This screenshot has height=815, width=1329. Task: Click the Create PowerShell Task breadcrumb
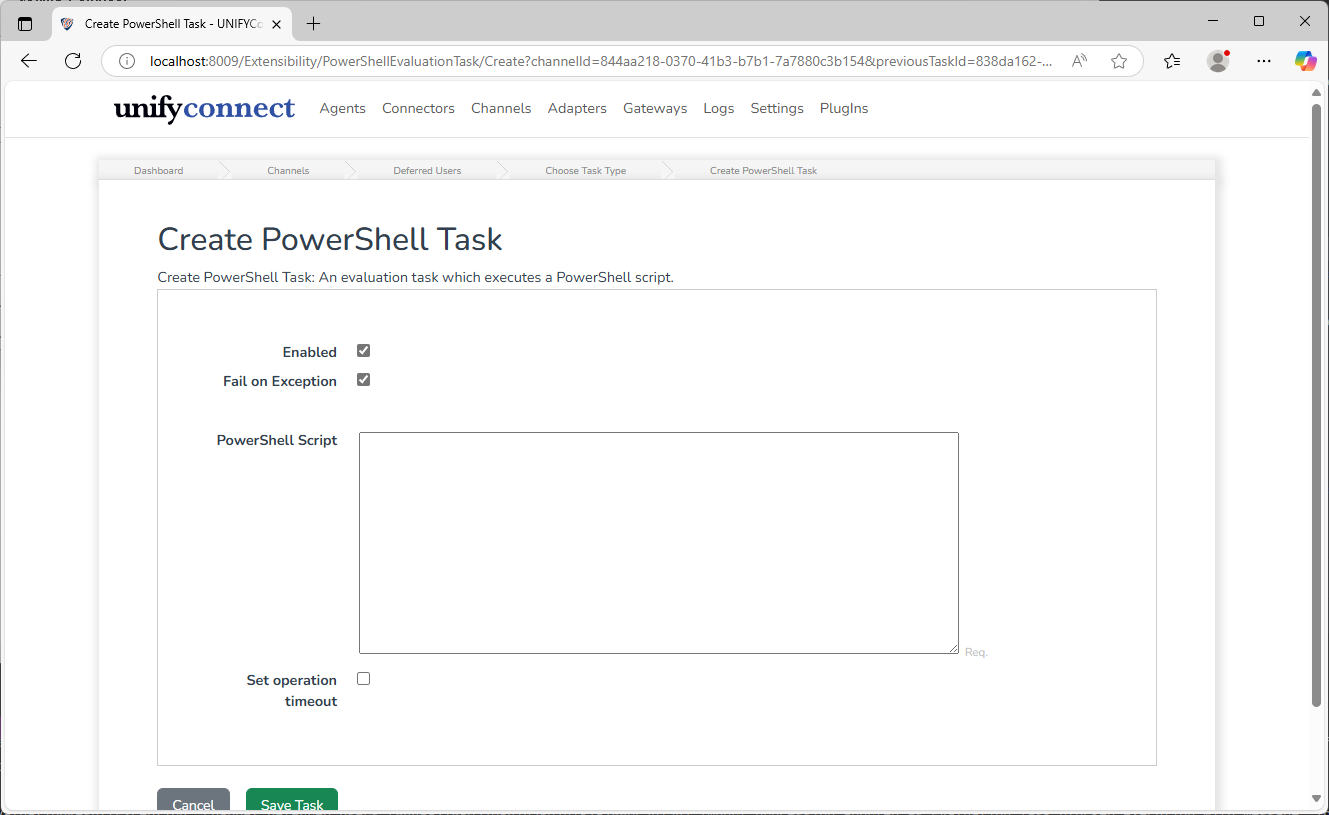[764, 171]
